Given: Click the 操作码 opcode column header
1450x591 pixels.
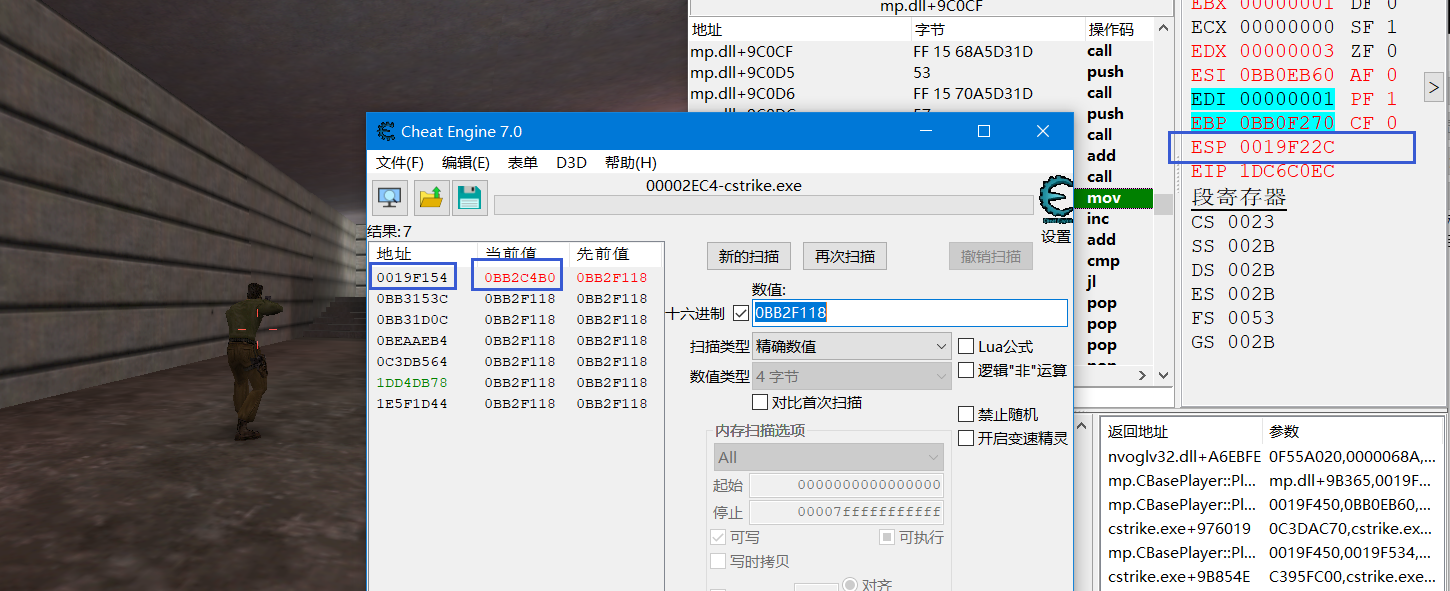Looking at the screenshot, I should pos(1119,30).
